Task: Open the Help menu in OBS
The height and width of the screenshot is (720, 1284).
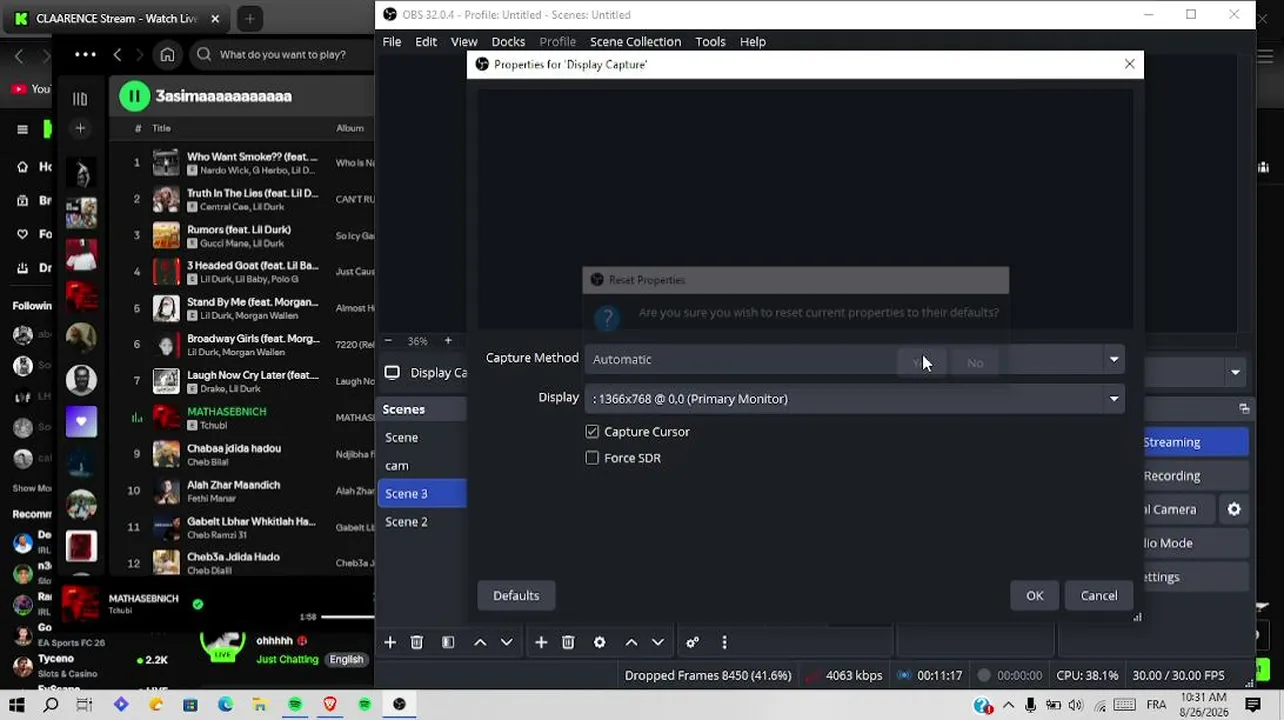Action: pyautogui.click(x=753, y=42)
